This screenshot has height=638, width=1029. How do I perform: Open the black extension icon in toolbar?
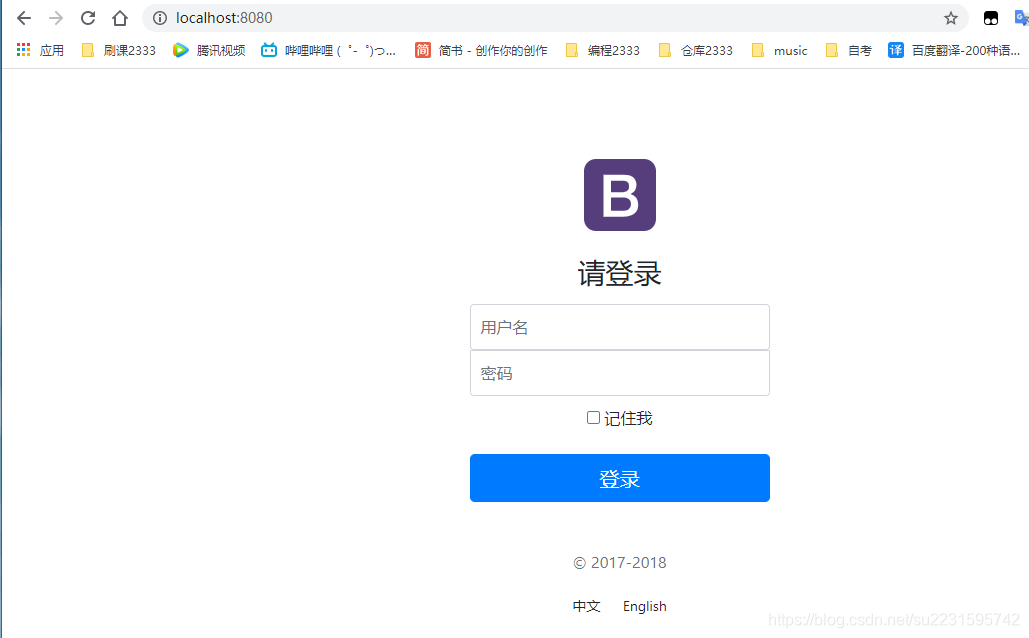pyautogui.click(x=990, y=18)
